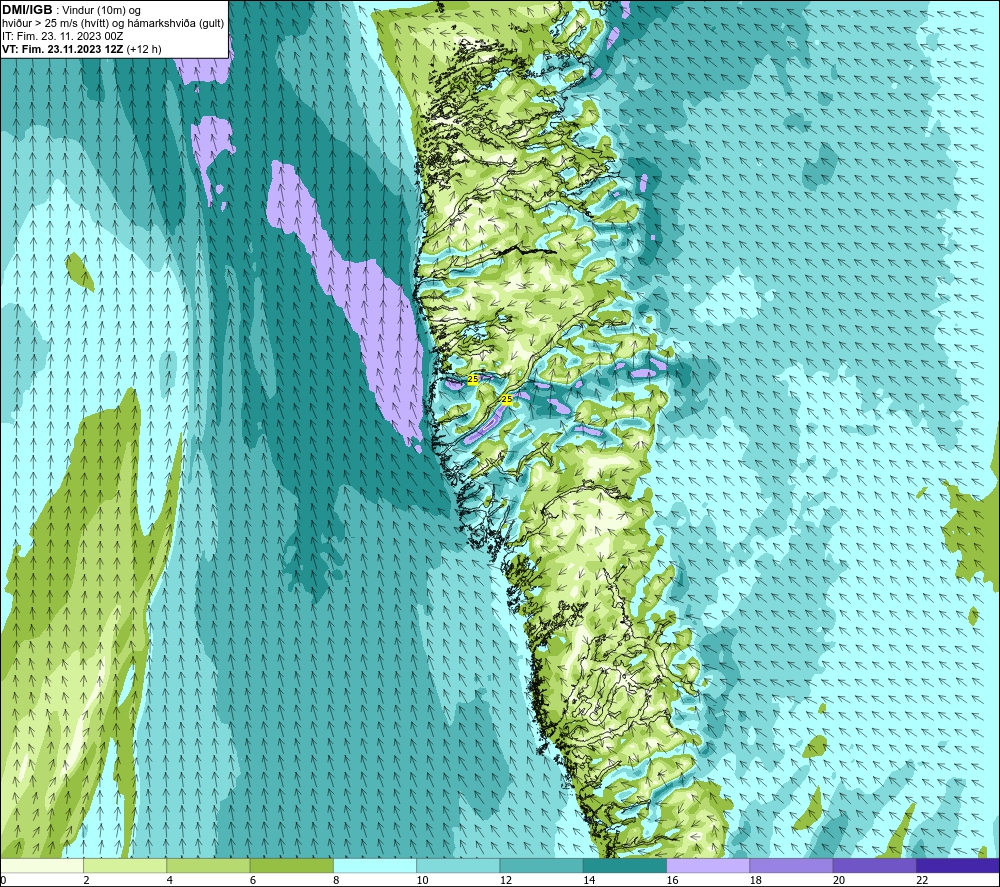Screen dimensions: 1000x887
Task: Click the legend scale label '18'
Action: tap(756, 880)
